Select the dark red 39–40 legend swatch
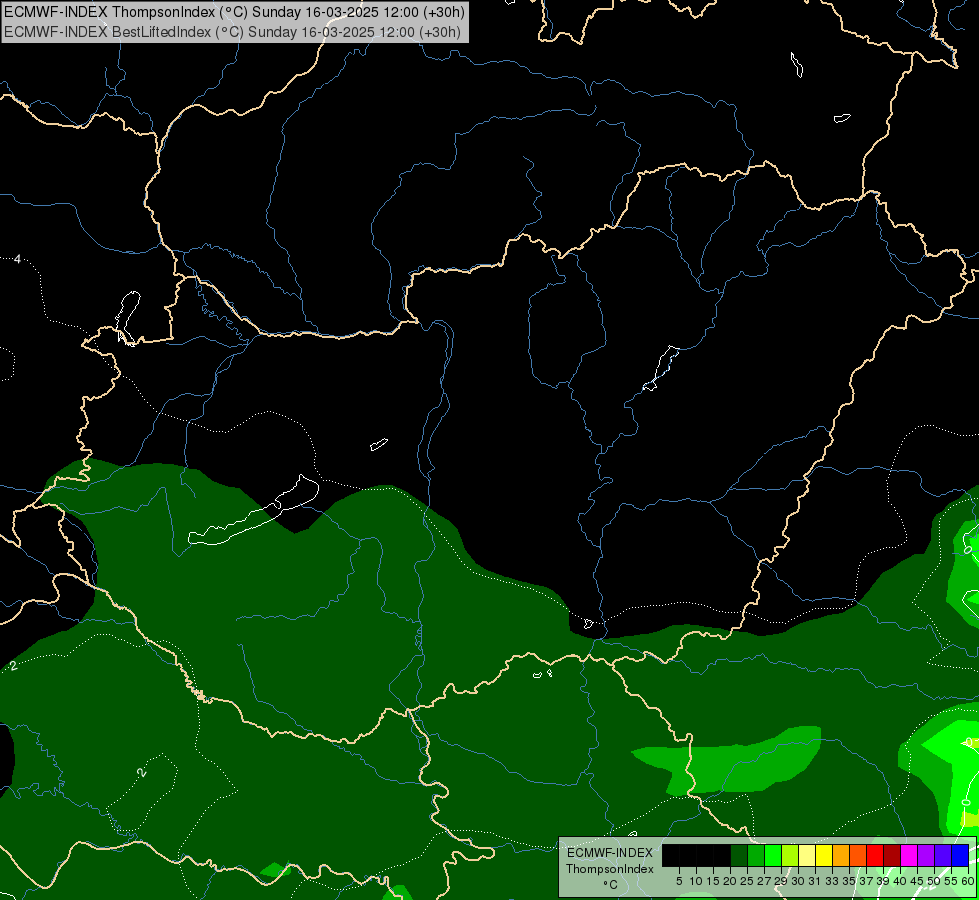 click(892, 855)
